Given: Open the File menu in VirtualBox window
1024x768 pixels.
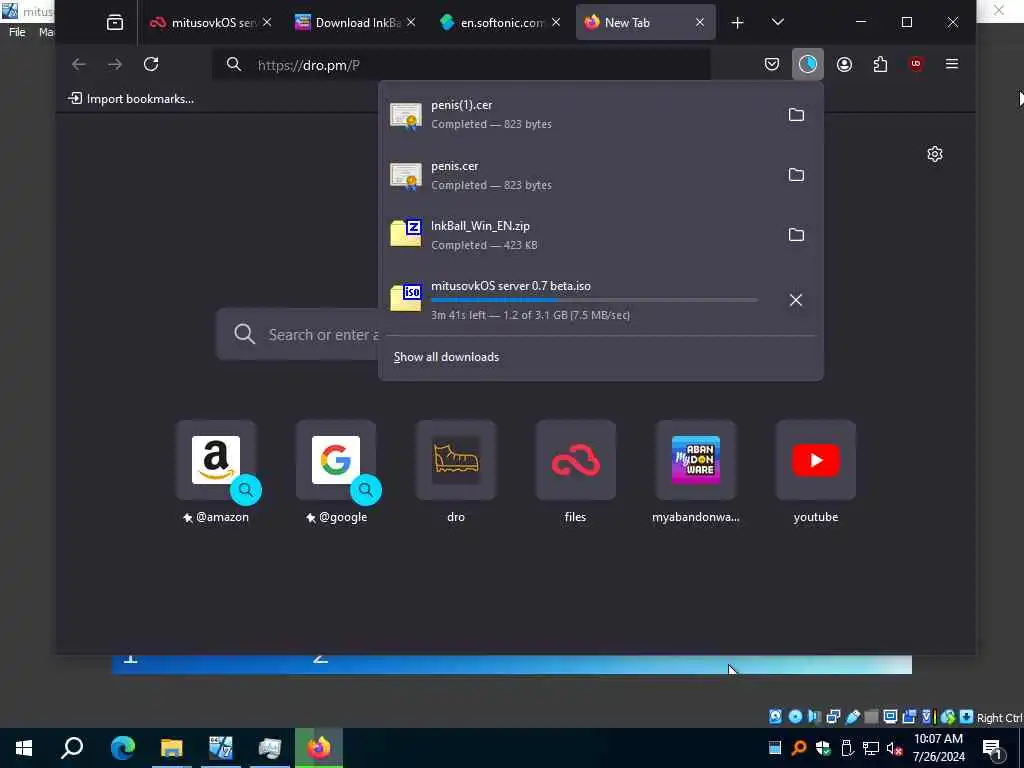Looking at the screenshot, I should pyautogui.click(x=17, y=32).
